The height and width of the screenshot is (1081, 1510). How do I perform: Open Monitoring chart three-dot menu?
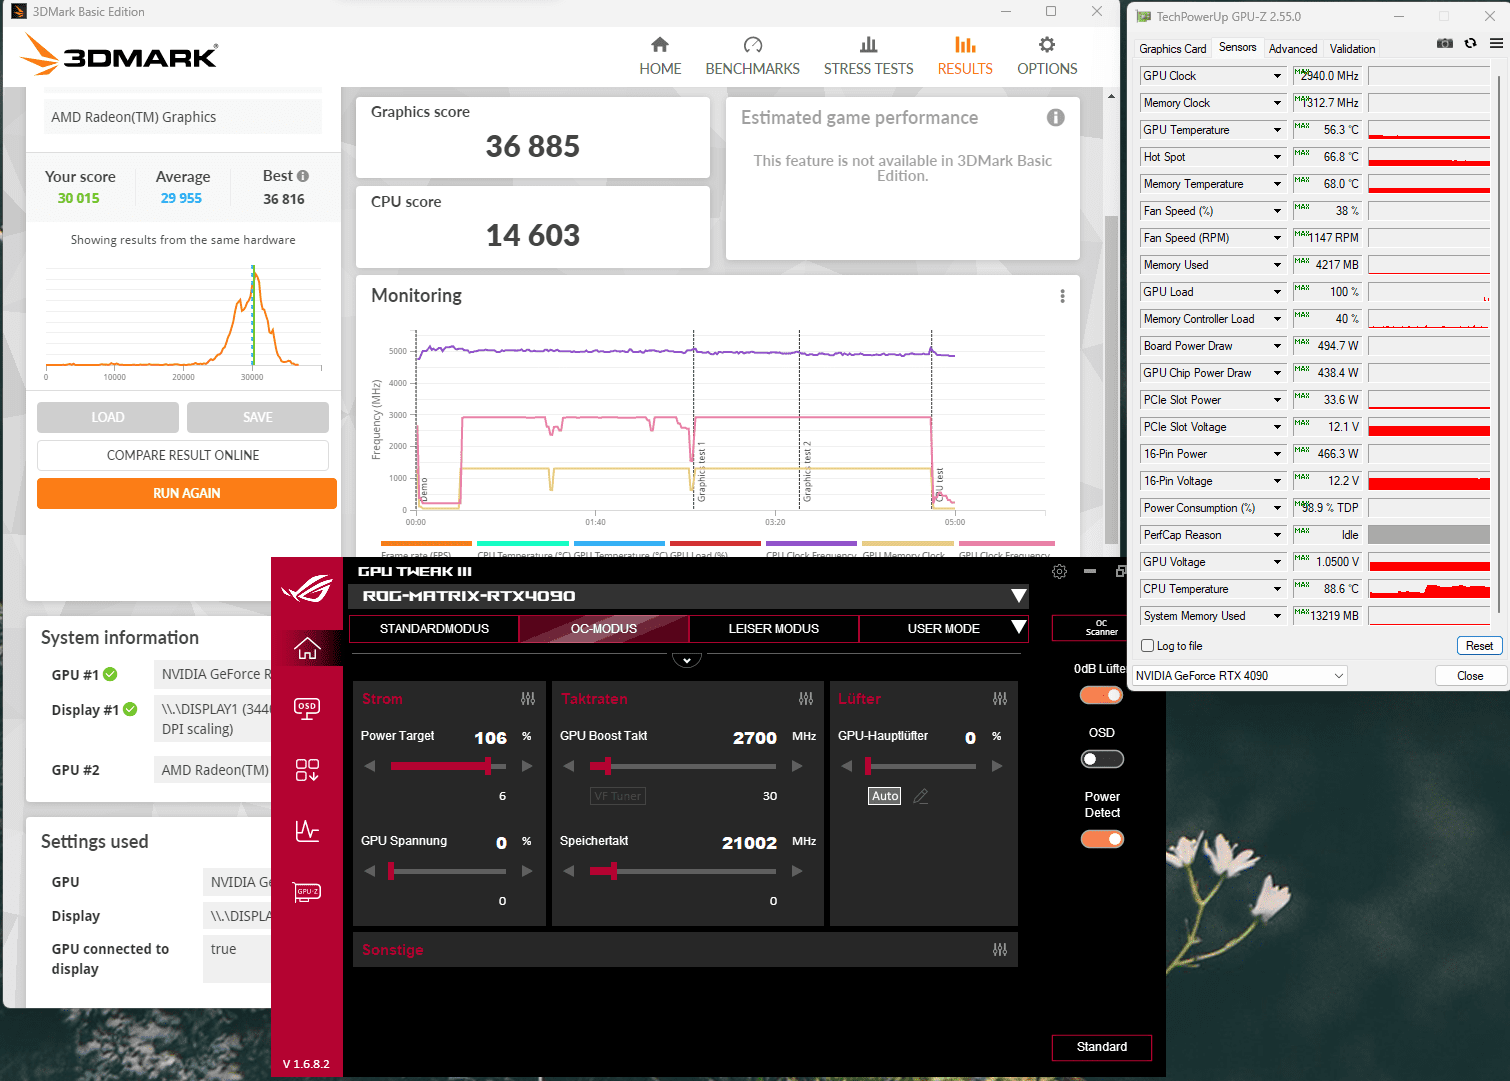pyautogui.click(x=1062, y=296)
